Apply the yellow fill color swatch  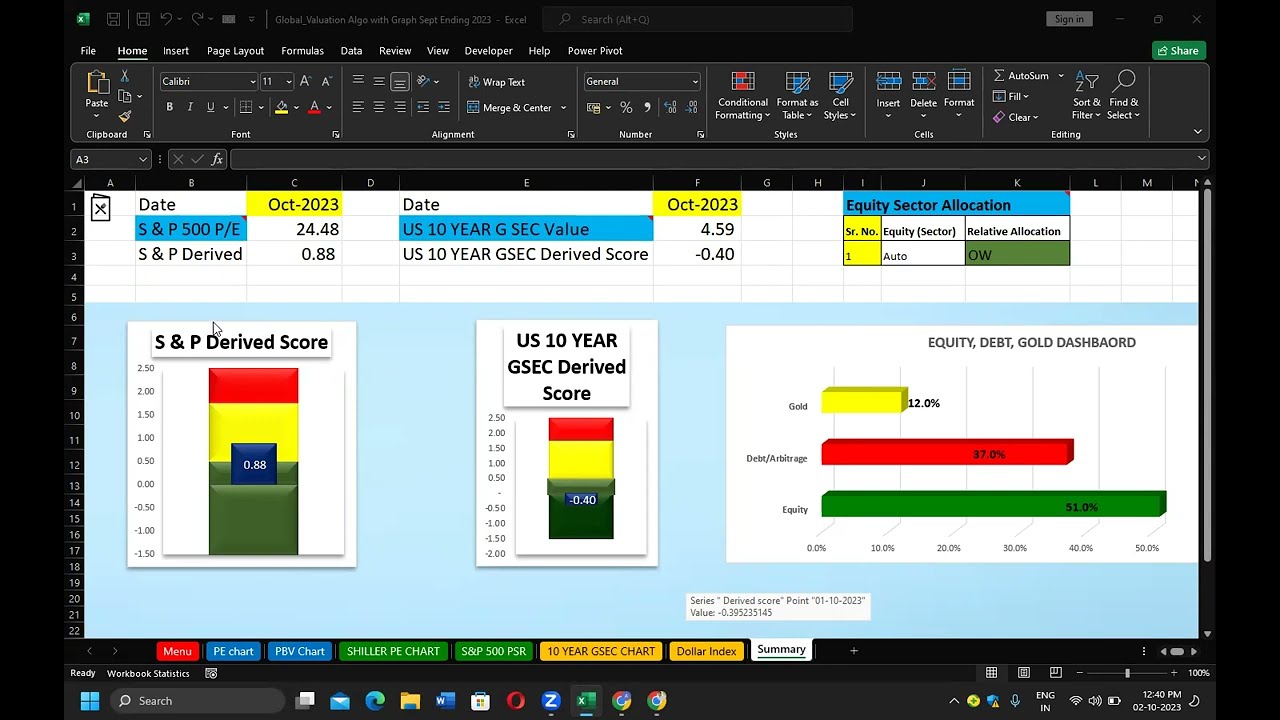pyautogui.click(x=282, y=107)
